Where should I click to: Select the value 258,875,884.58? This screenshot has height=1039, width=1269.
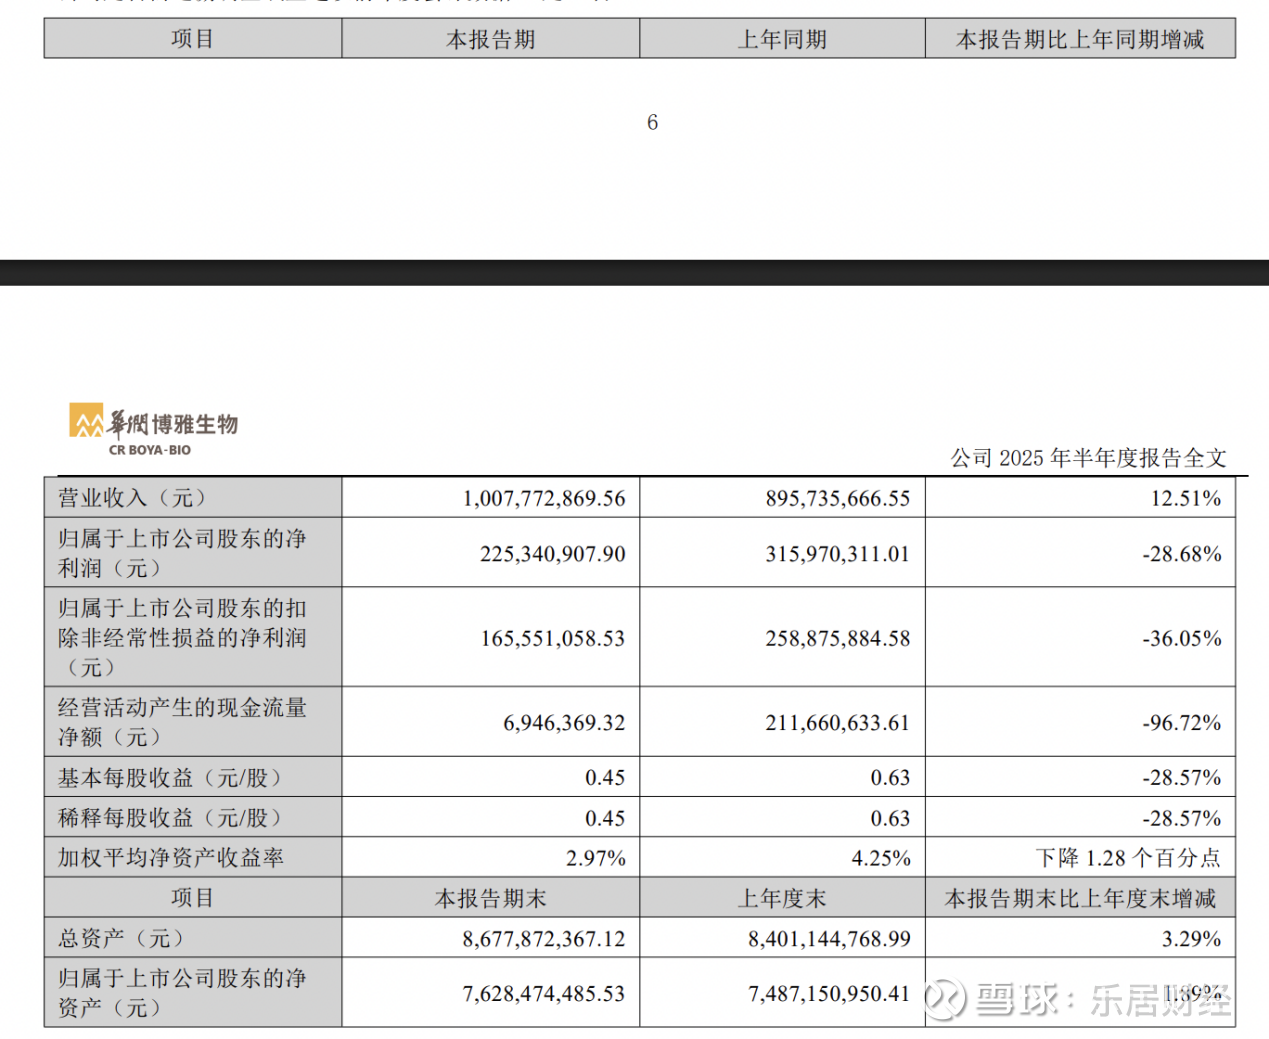coord(838,638)
